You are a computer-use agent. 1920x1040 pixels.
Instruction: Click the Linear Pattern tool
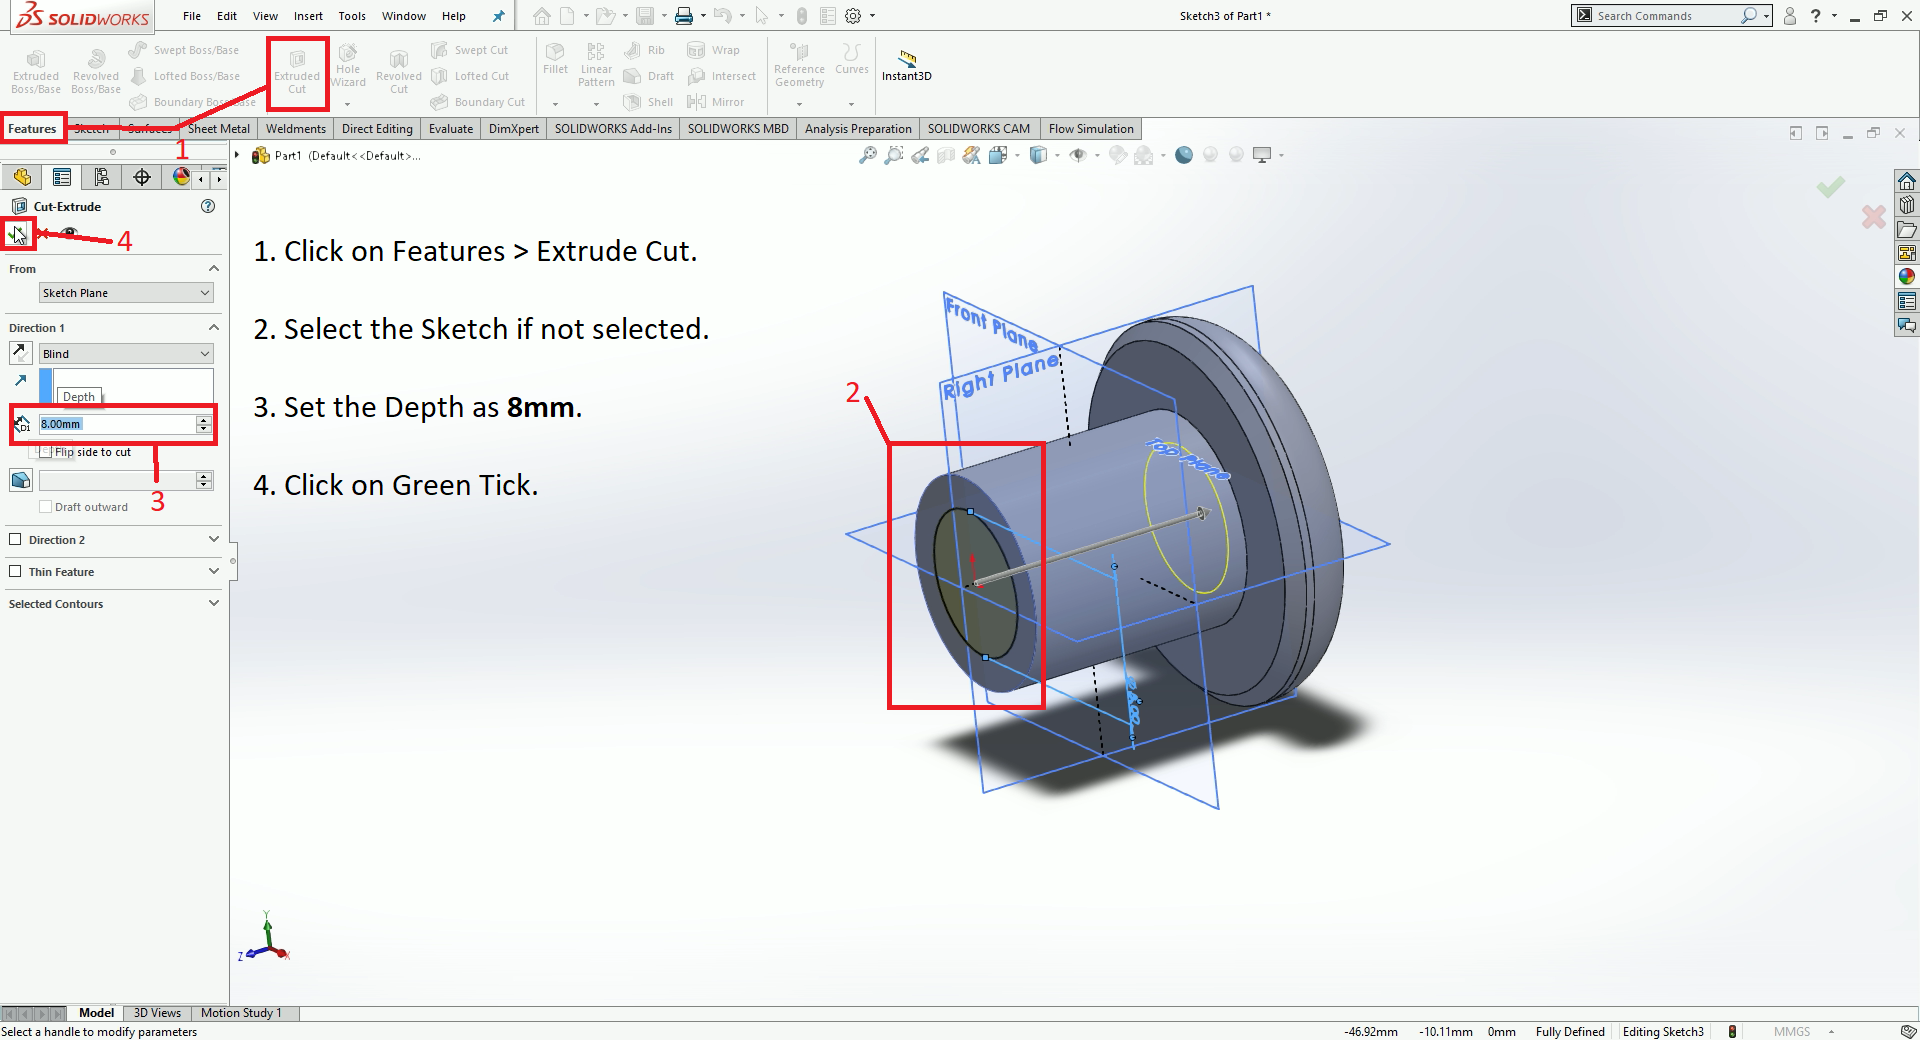[596, 65]
